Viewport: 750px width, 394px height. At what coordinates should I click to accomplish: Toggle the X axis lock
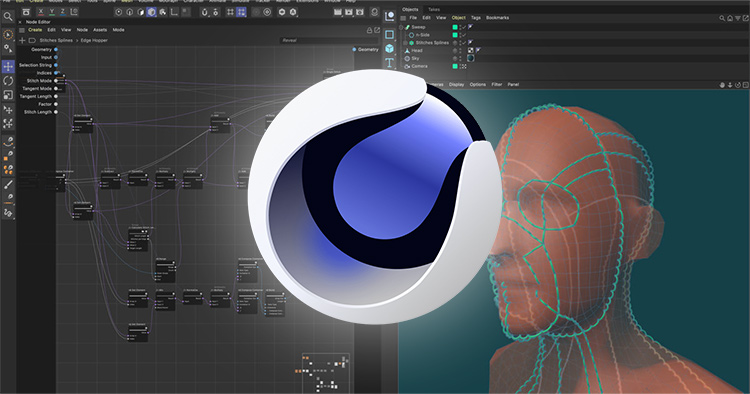(x=41, y=11)
